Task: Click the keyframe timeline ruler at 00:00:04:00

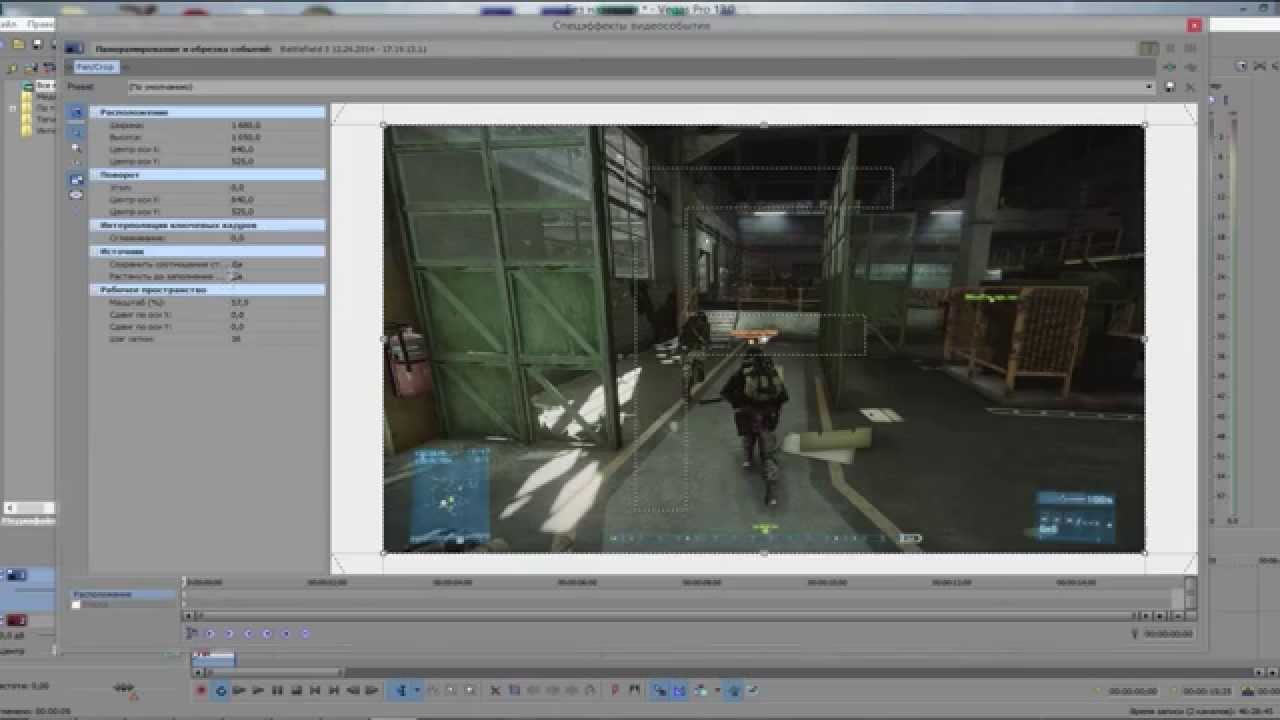Action: coord(453,582)
